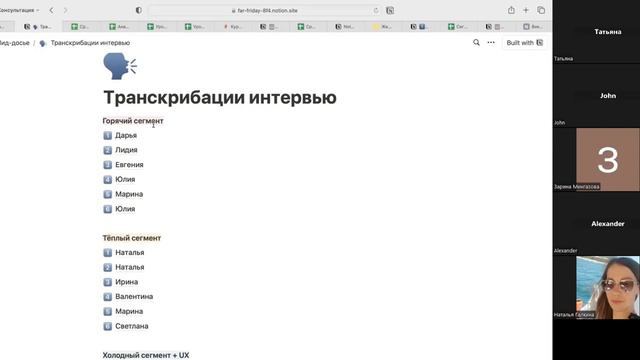This screenshot has height=360, width=640.
Task: Open a new tab with plus icon
Action: click(x=526, y=10)
